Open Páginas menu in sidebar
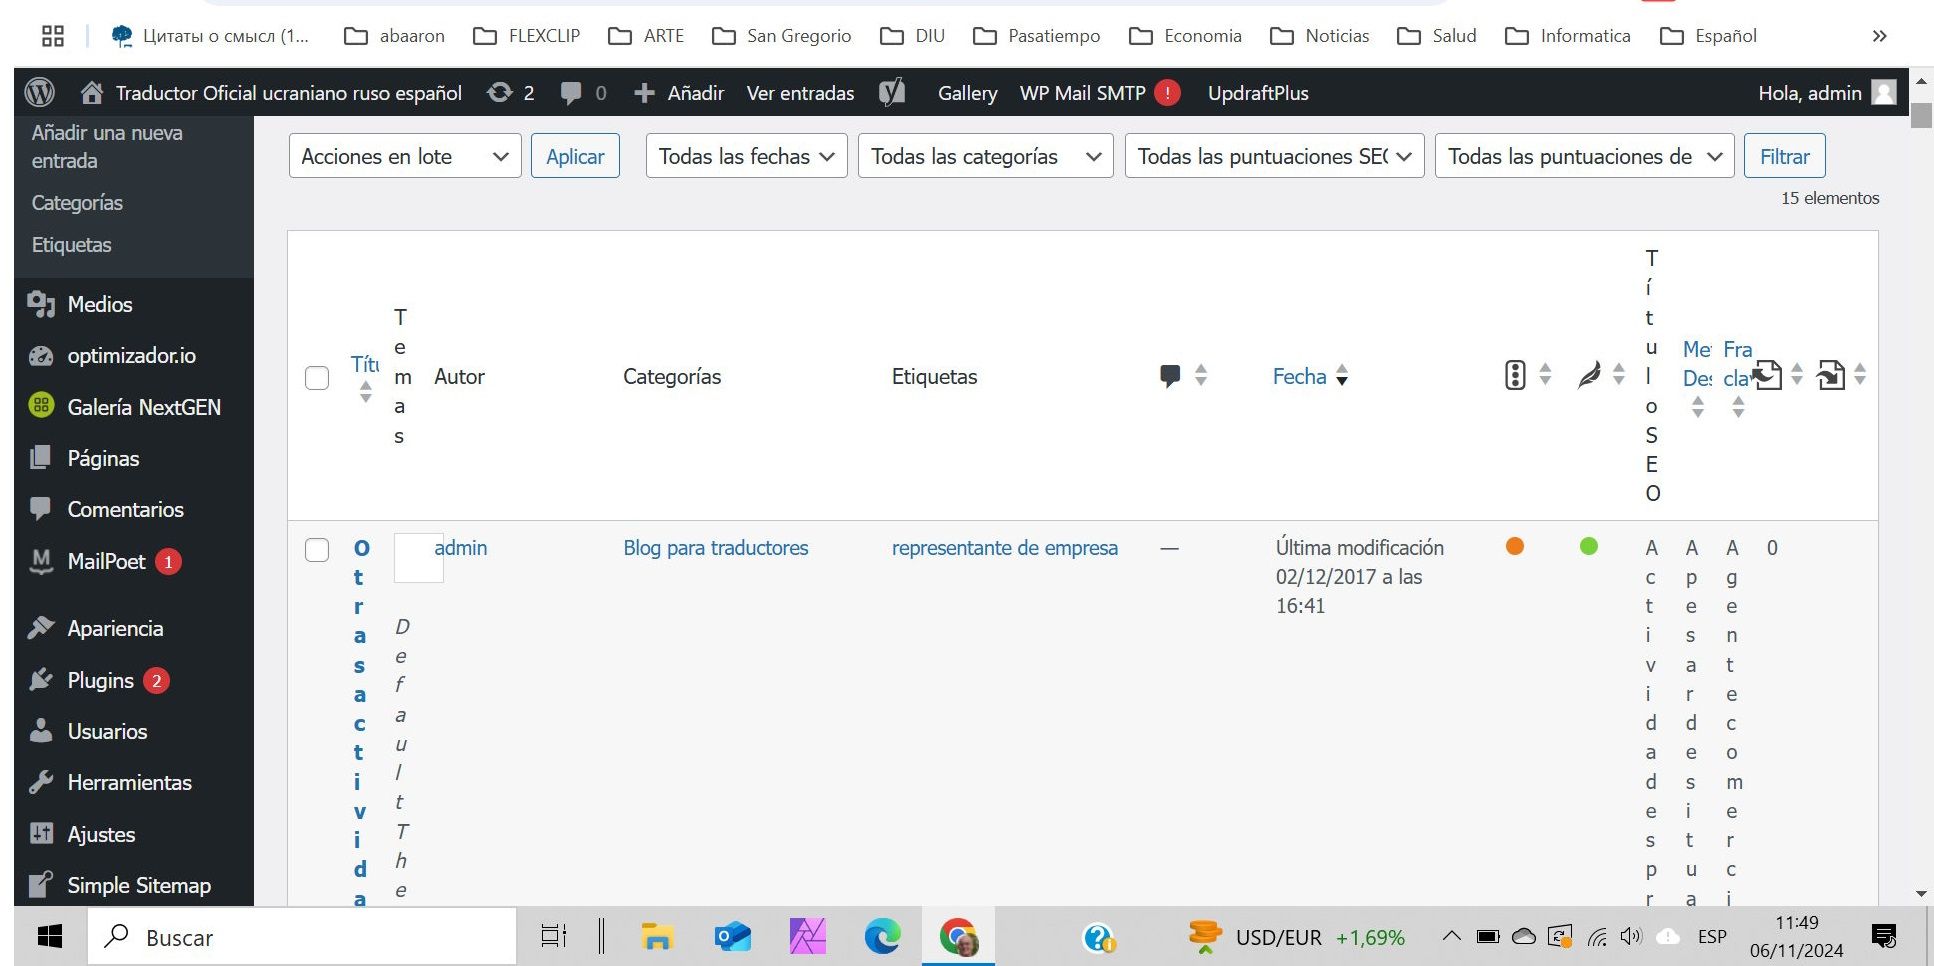 [103, 458]
